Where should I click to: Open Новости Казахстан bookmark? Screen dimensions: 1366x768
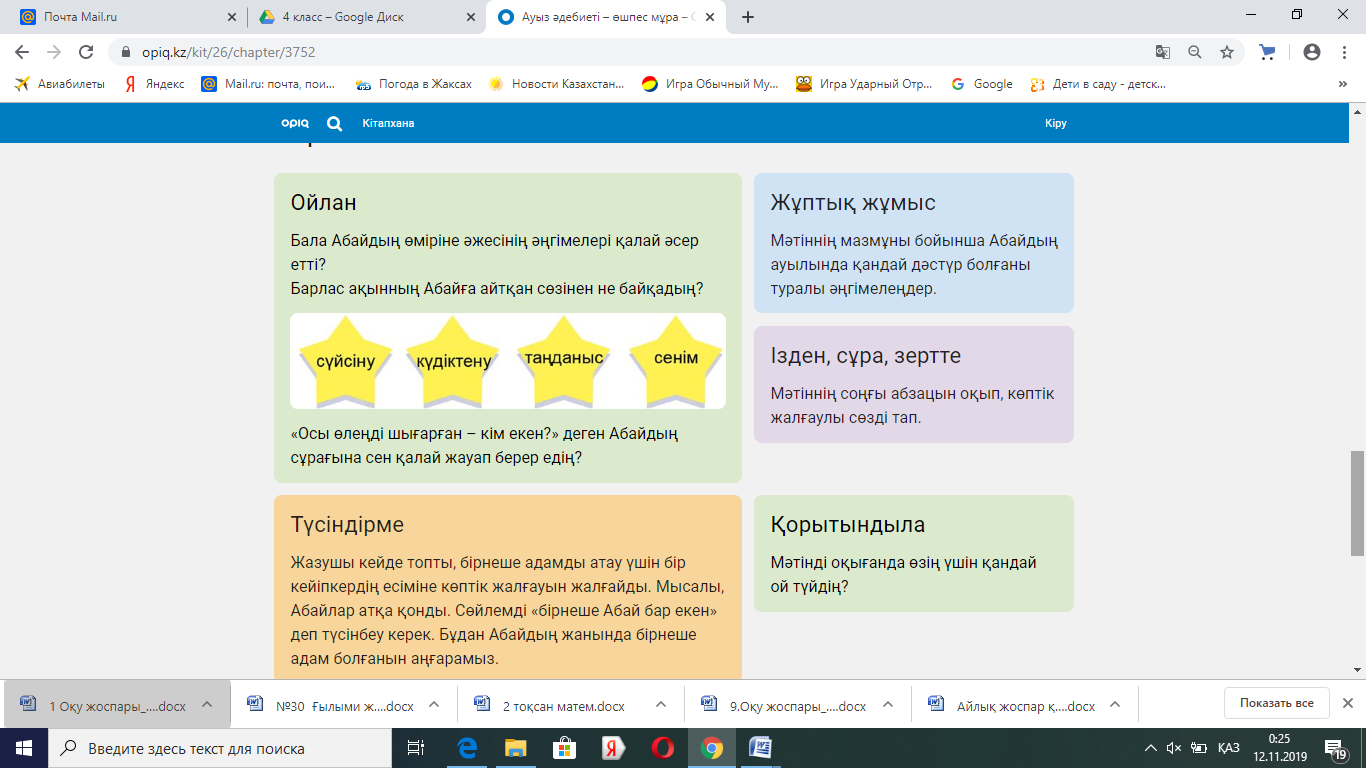coord(557,85)
